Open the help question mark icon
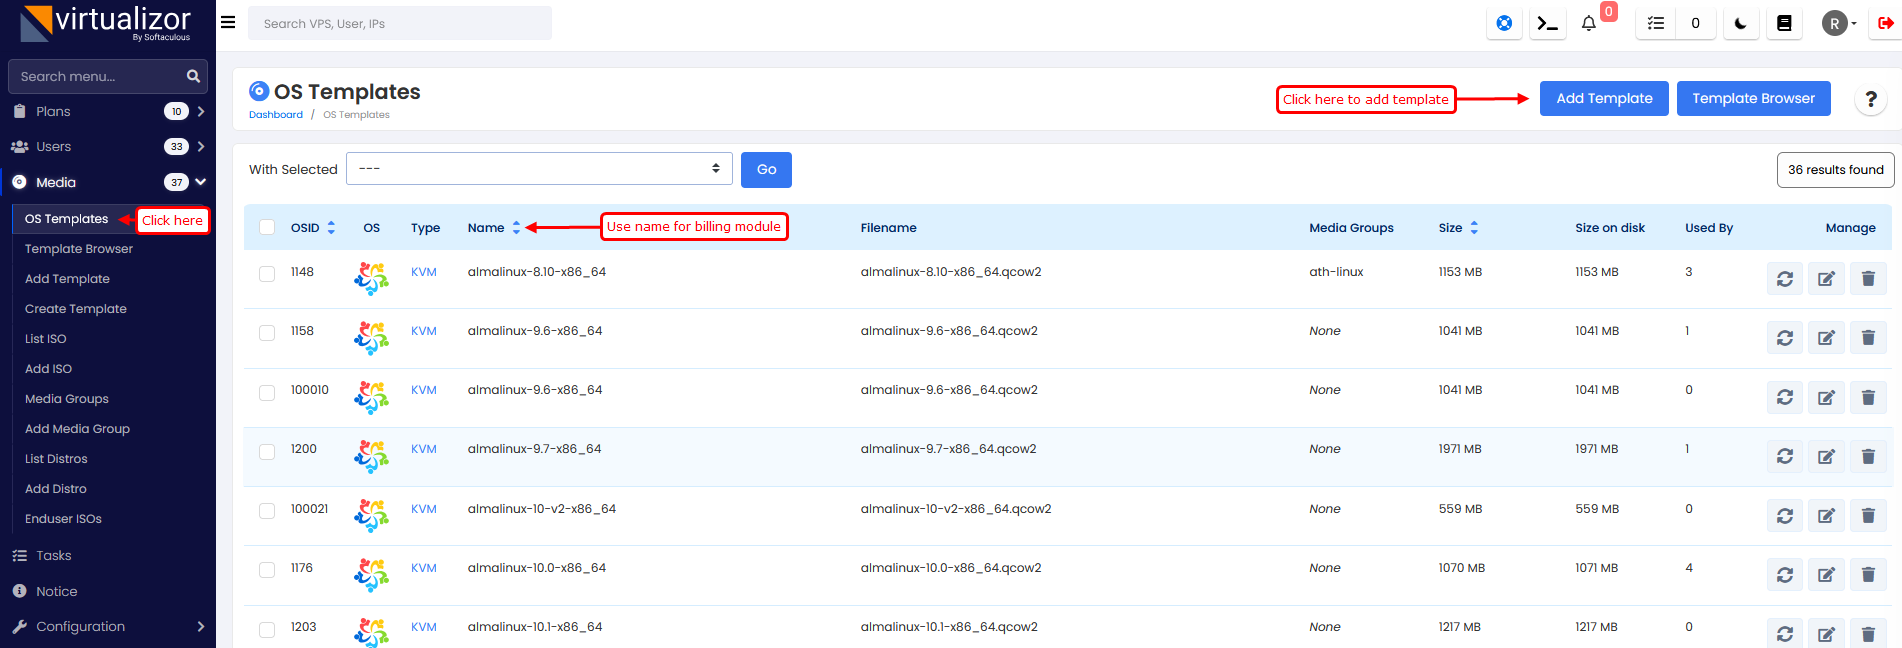Screen dimensions: 1902x648 click(1870, 99)
